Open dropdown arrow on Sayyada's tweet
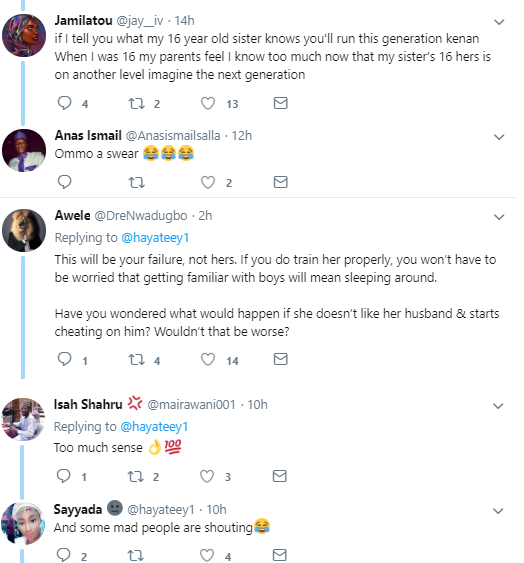This screenshot has width=524, height=563. coord(498,511)
